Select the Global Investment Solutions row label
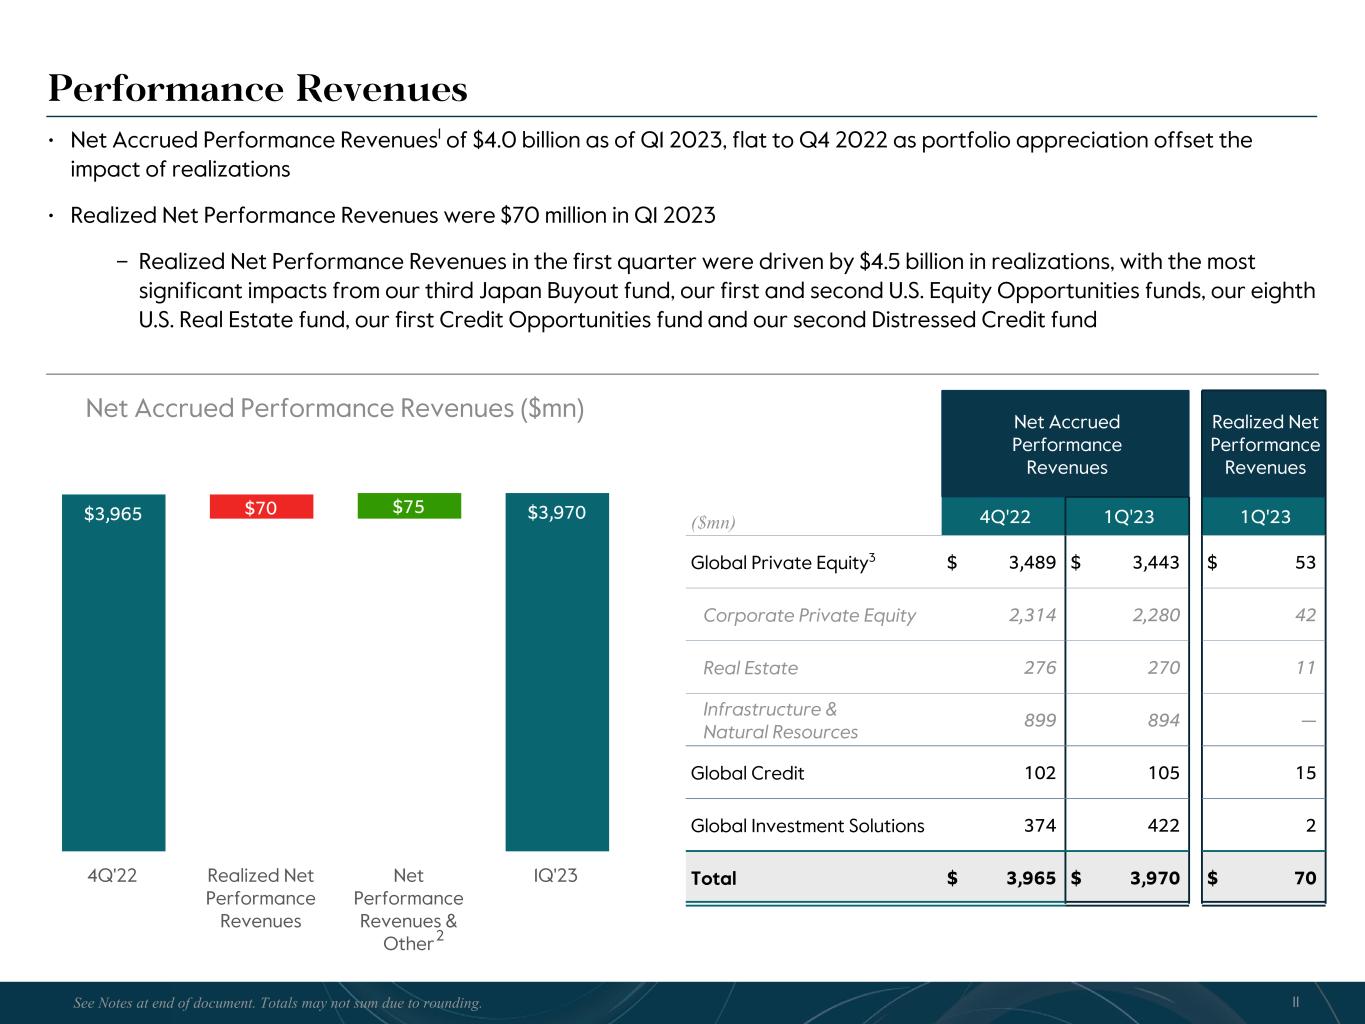 coord(807,826)
